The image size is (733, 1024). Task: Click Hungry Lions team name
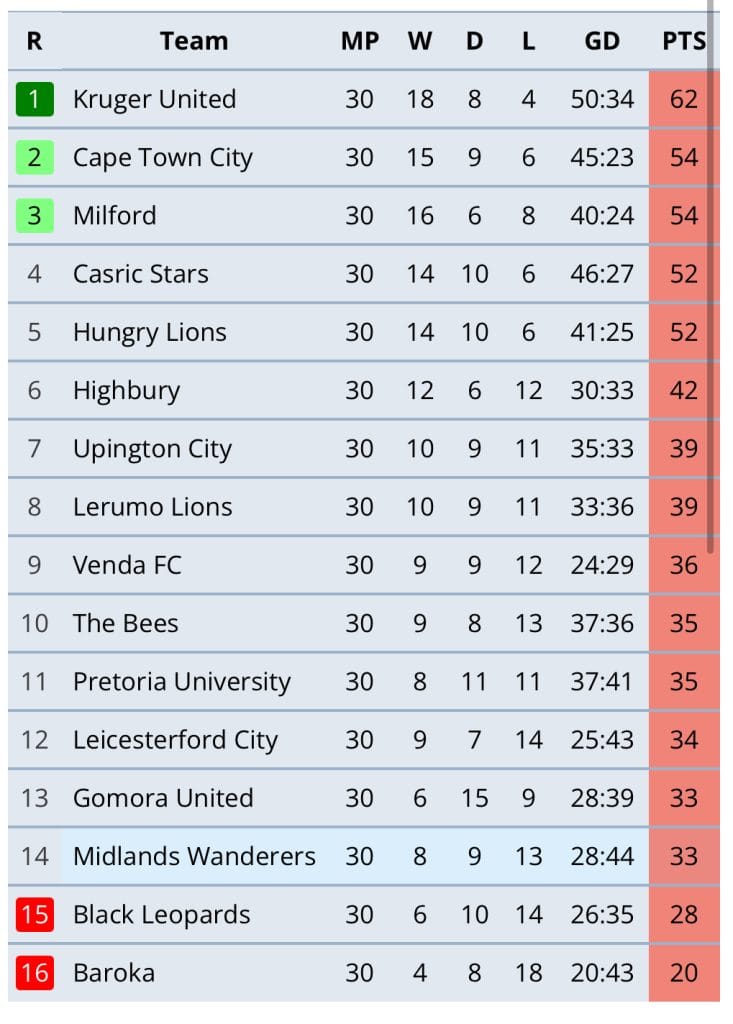click(150, 332)
